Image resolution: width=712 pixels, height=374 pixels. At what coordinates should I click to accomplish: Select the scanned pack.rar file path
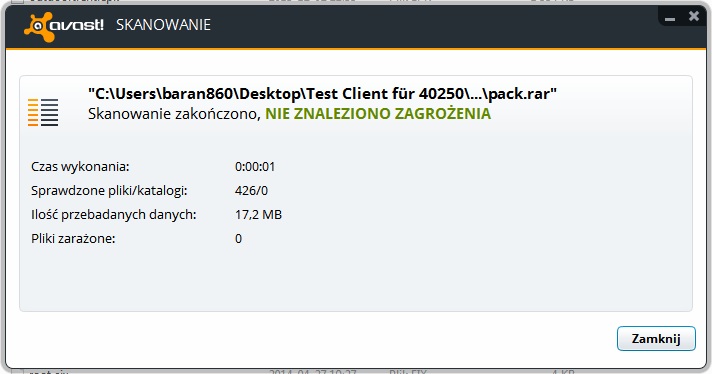point(322,94)
